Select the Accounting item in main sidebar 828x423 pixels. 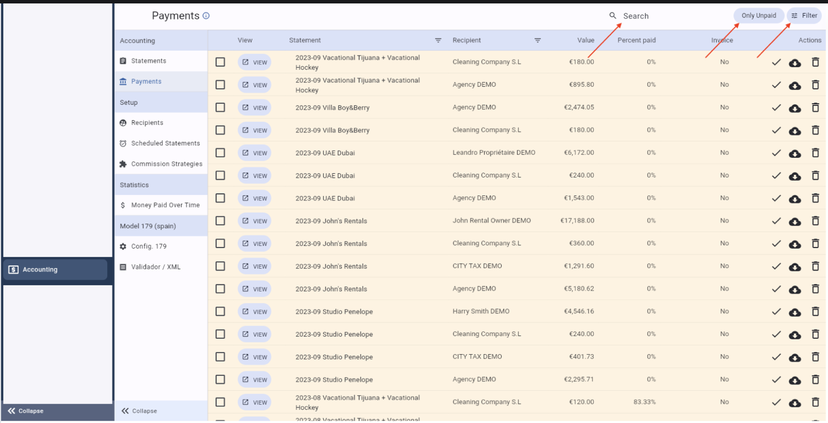[x=55, y=269]
